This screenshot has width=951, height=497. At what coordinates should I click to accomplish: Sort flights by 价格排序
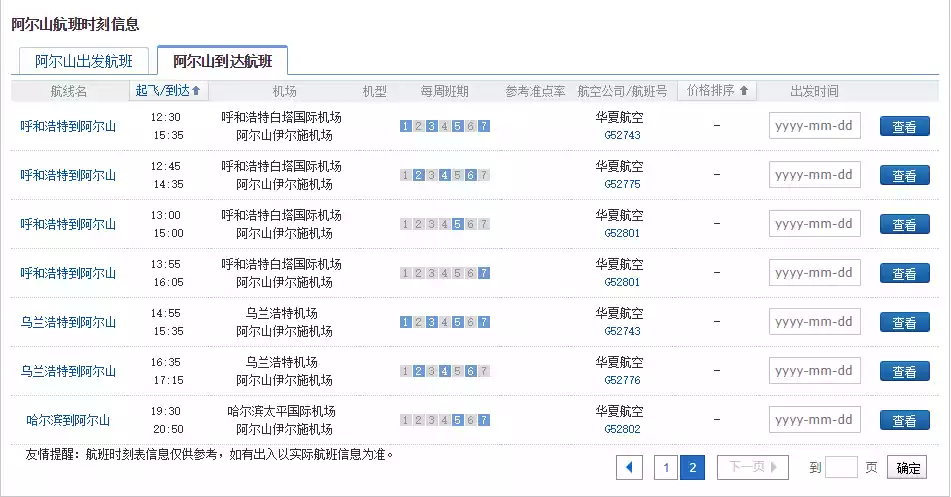coord(717,91)
